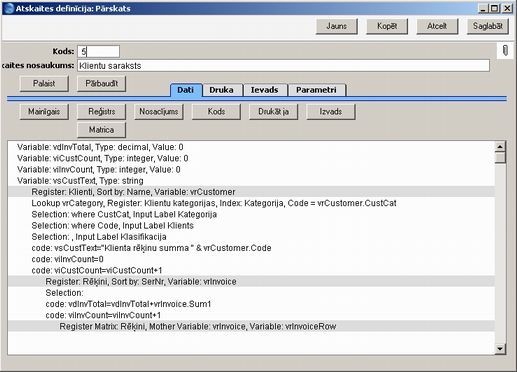Minimize the Atskaites definīcija window

pos(483,8)
